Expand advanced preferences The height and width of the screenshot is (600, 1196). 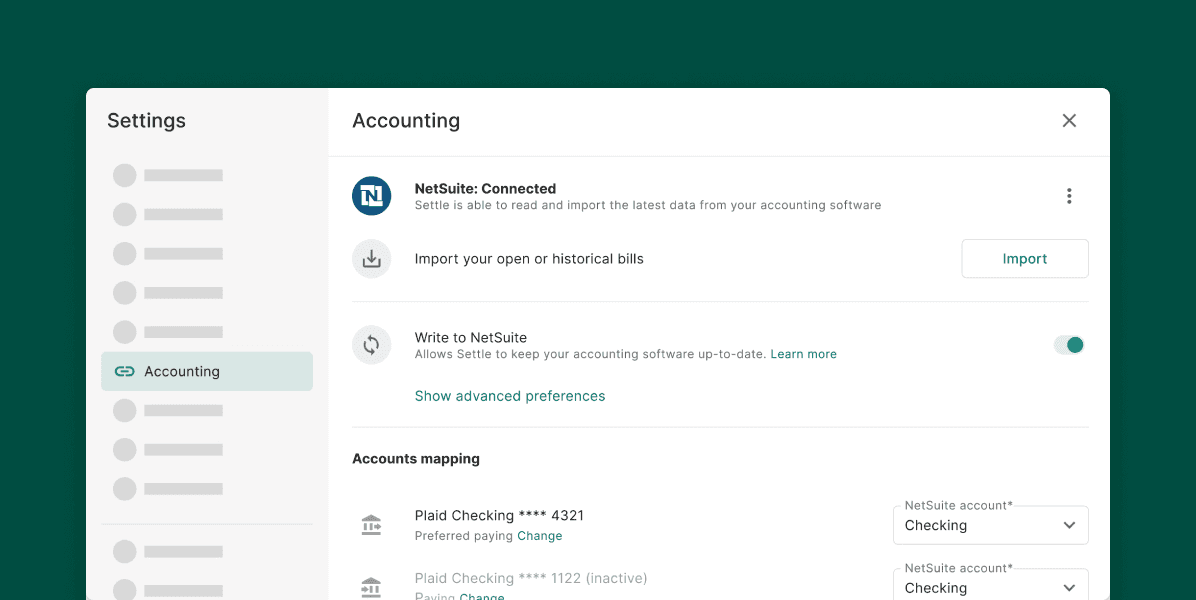click(x=509, y=395)
